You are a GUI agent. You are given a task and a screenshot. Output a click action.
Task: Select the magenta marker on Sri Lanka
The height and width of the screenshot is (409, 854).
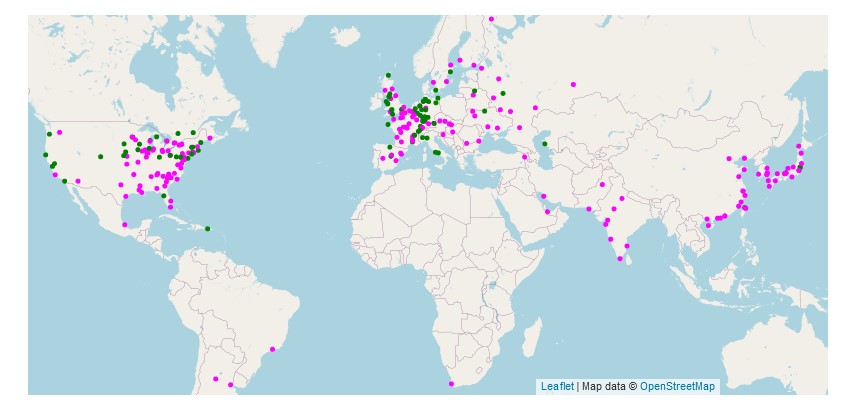(x=621, y=260)
